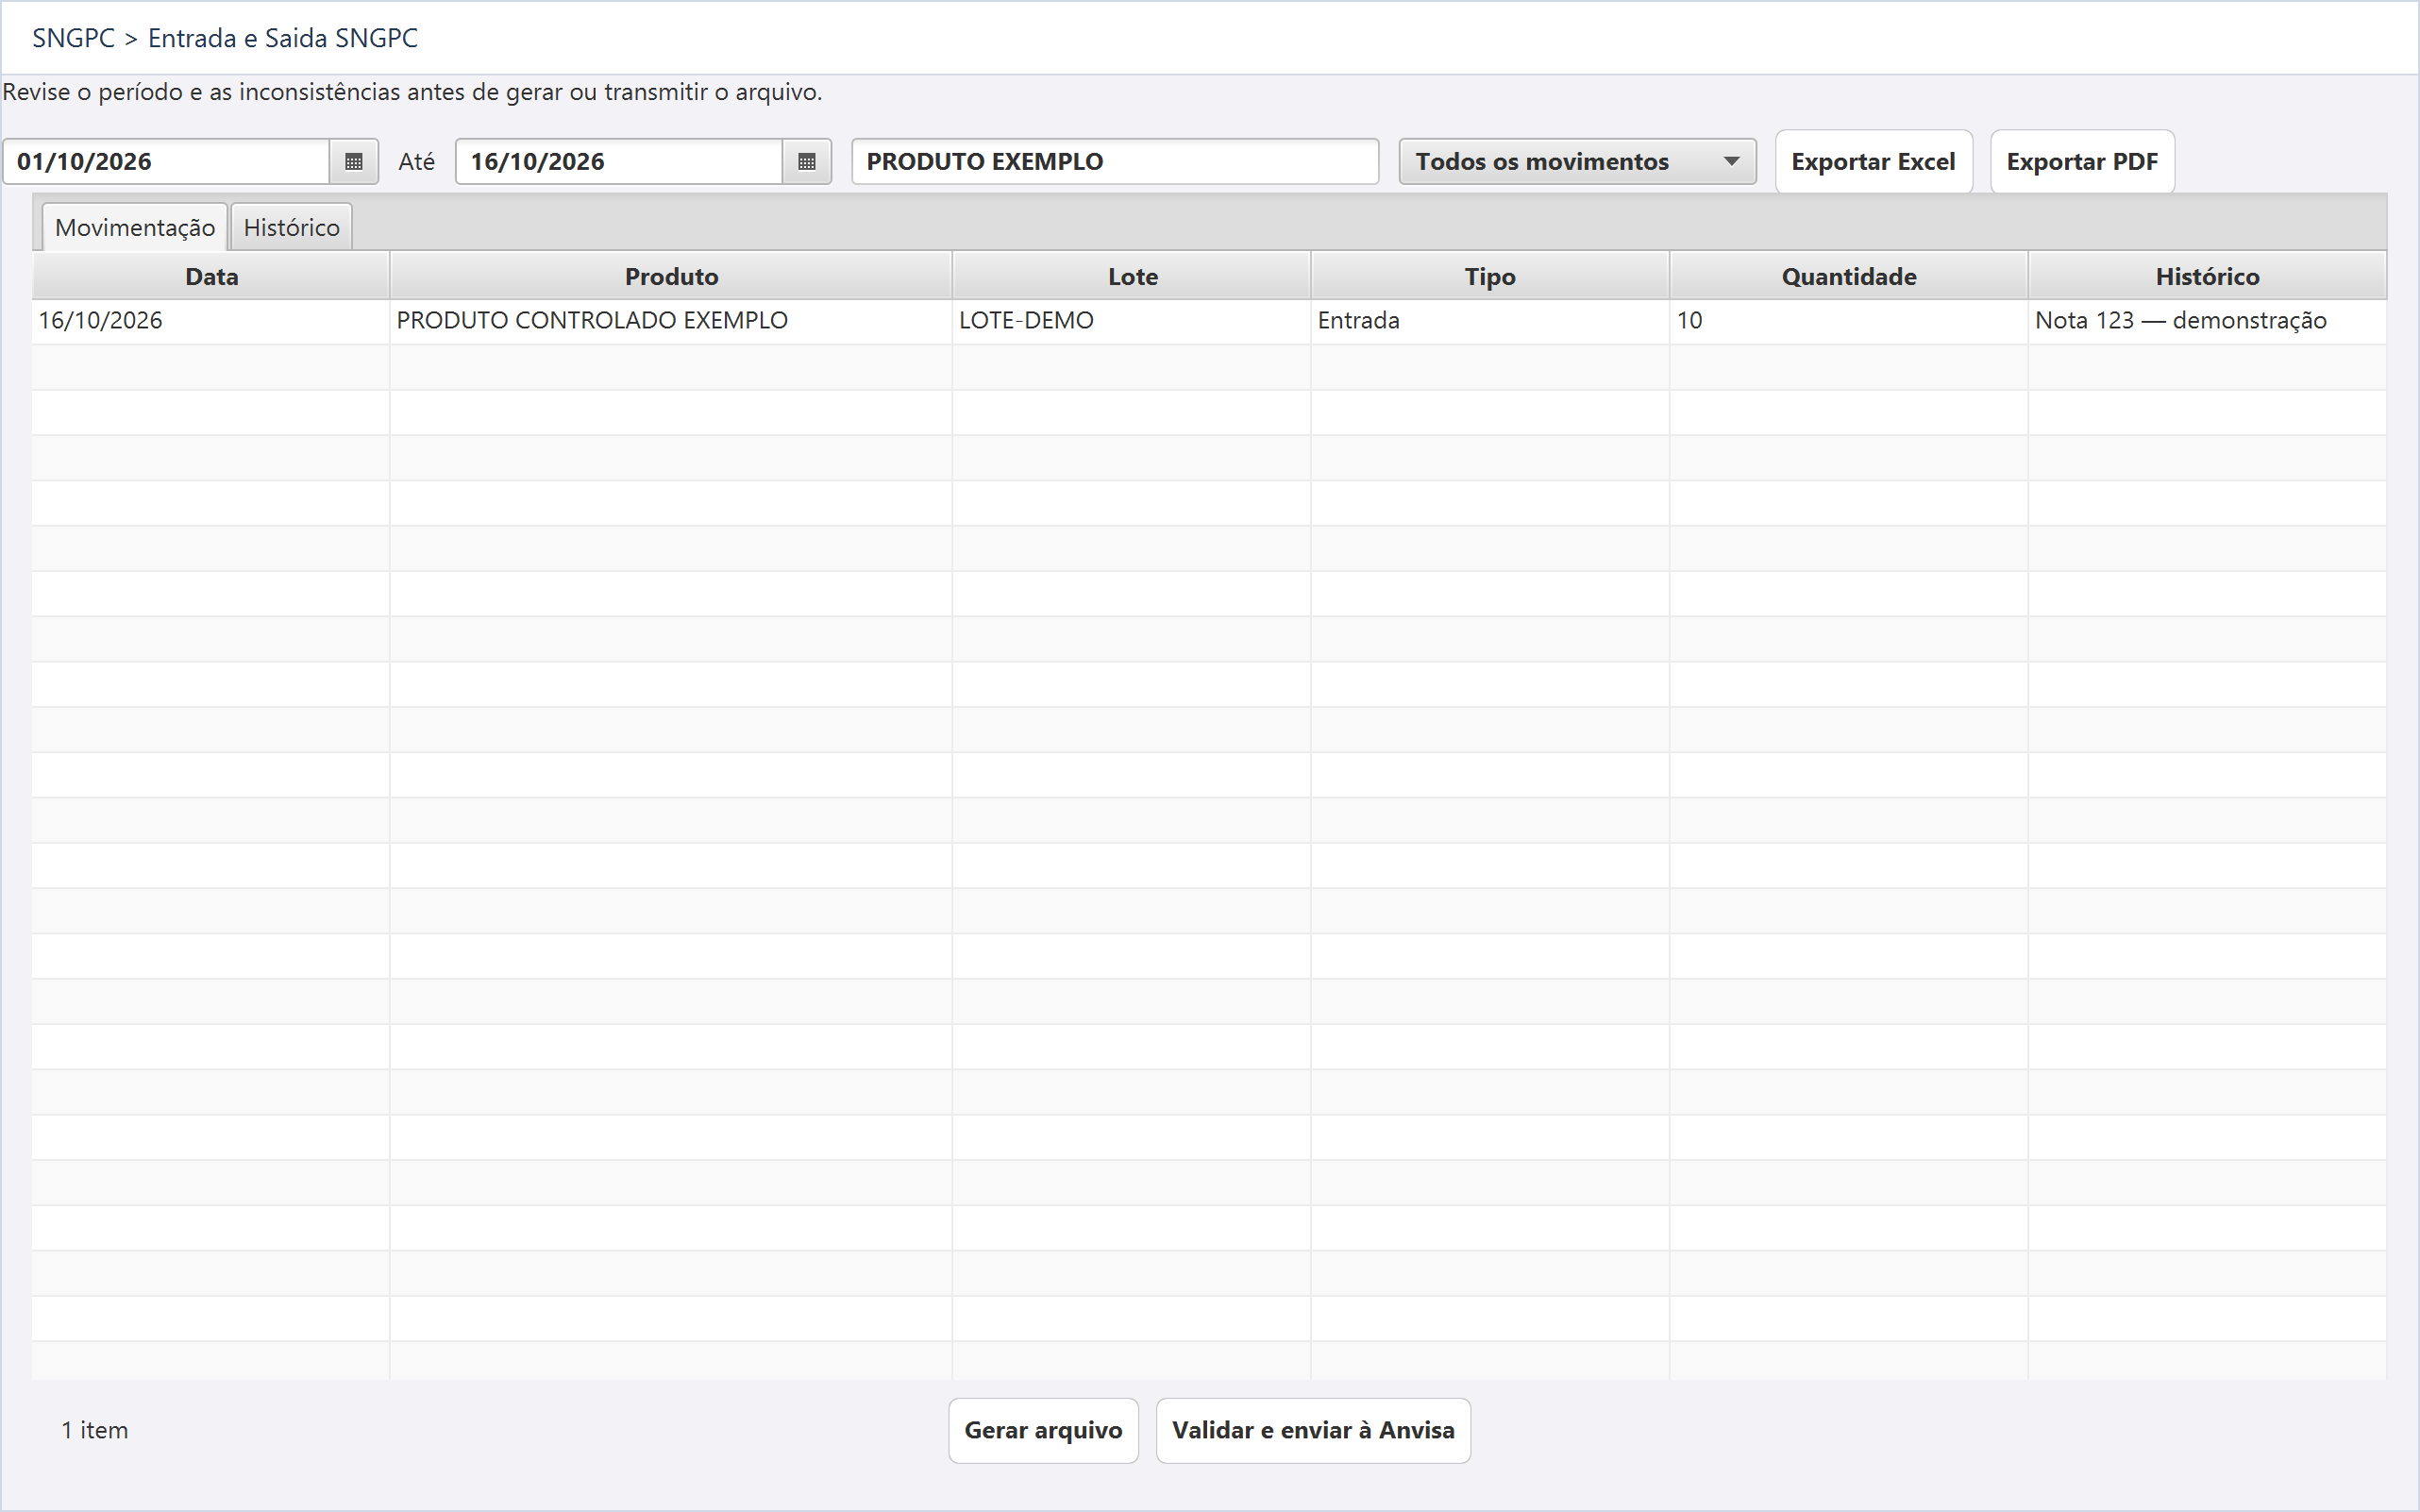Click the 1 item count label

pos(95,1430)
